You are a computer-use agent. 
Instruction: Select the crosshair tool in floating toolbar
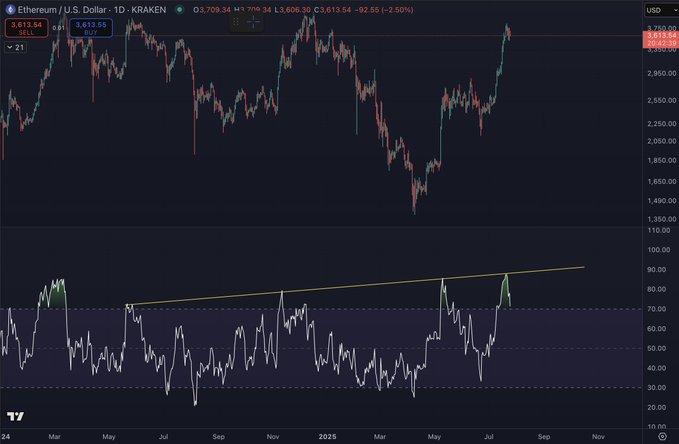click(253, 22)
